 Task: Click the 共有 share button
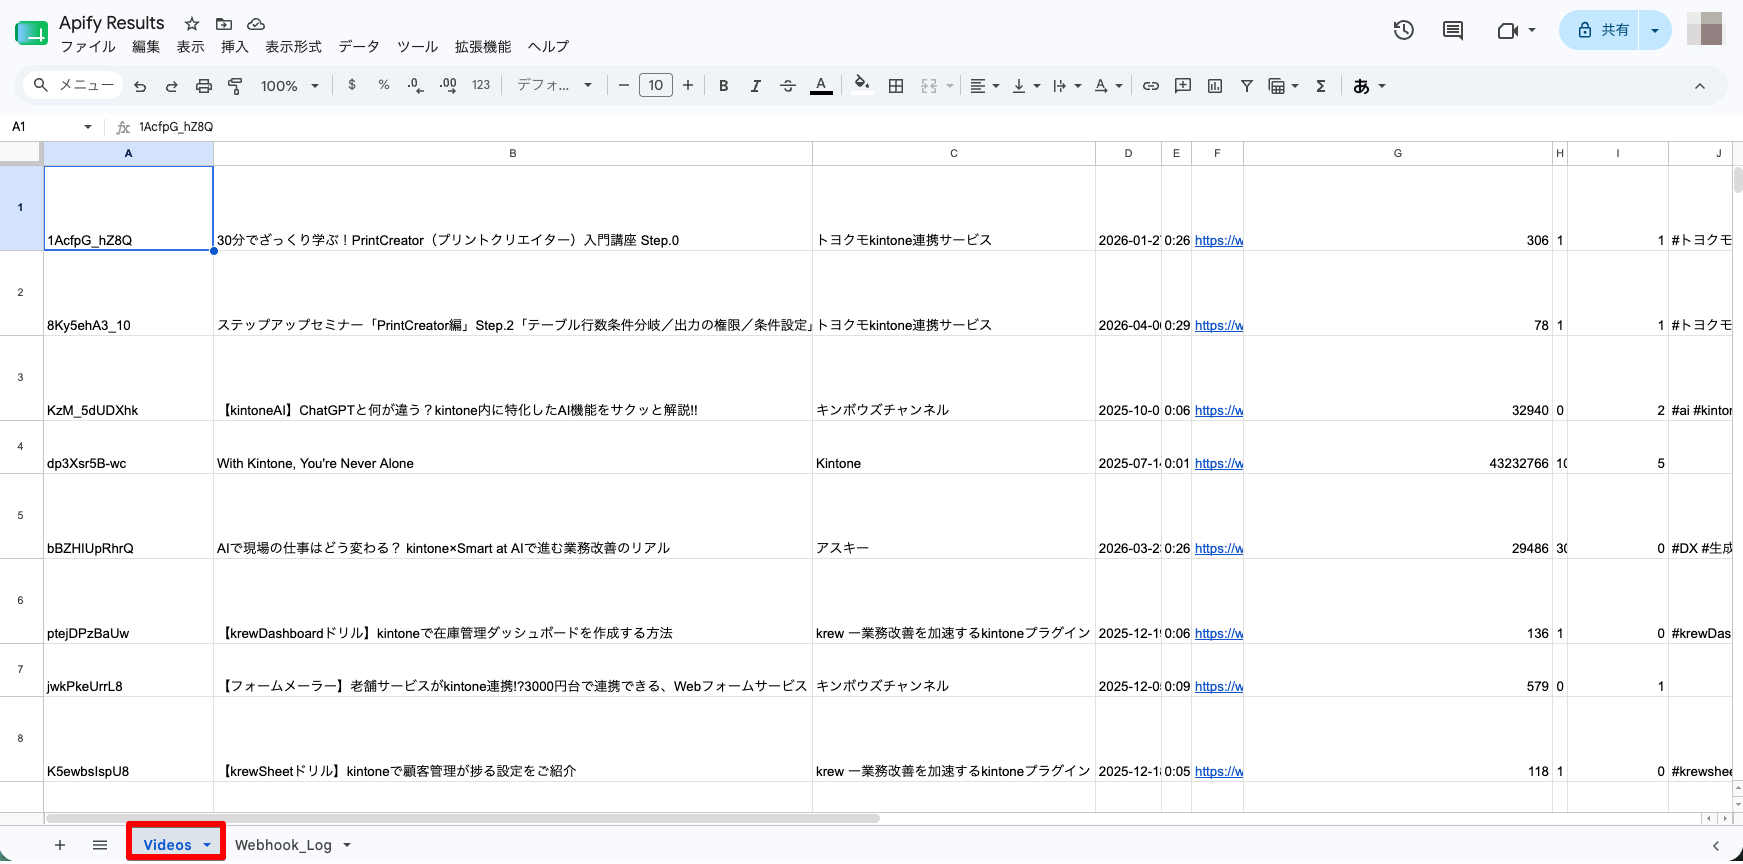(x=1602, y=30)
